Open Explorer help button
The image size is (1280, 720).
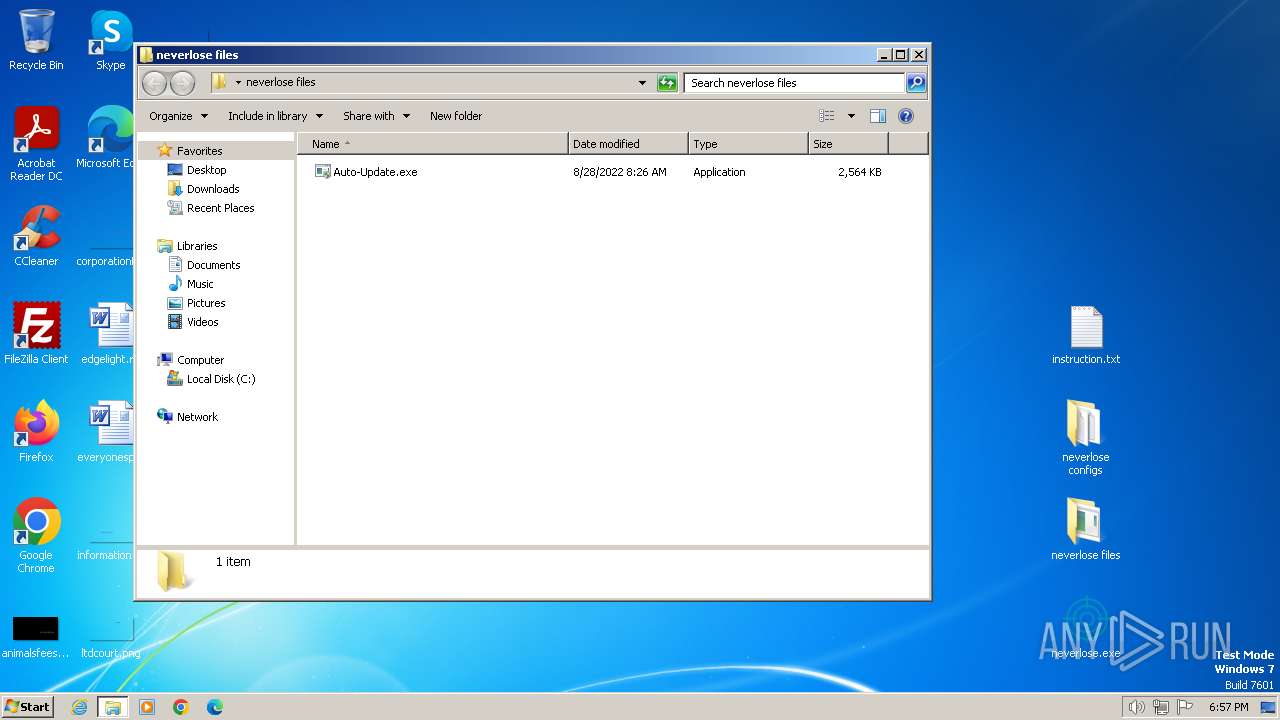pos(906,116)
